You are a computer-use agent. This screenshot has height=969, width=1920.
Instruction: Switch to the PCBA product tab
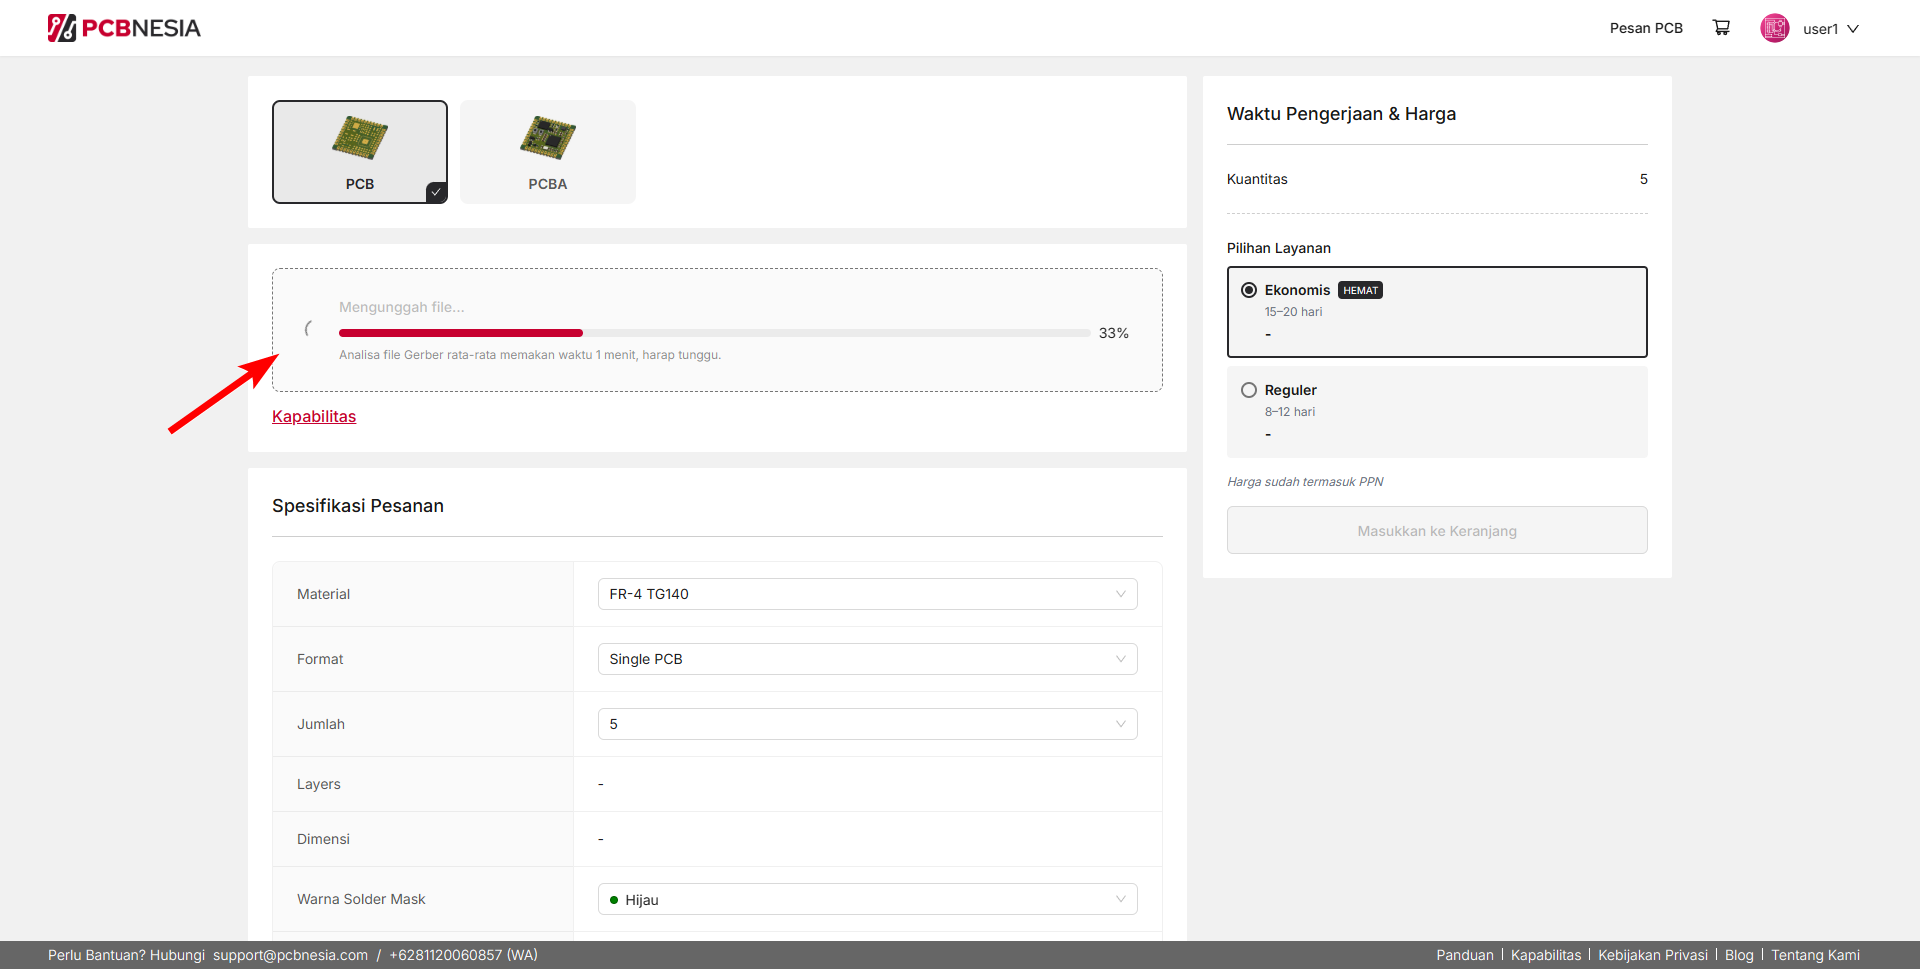(x=548, y=152)
